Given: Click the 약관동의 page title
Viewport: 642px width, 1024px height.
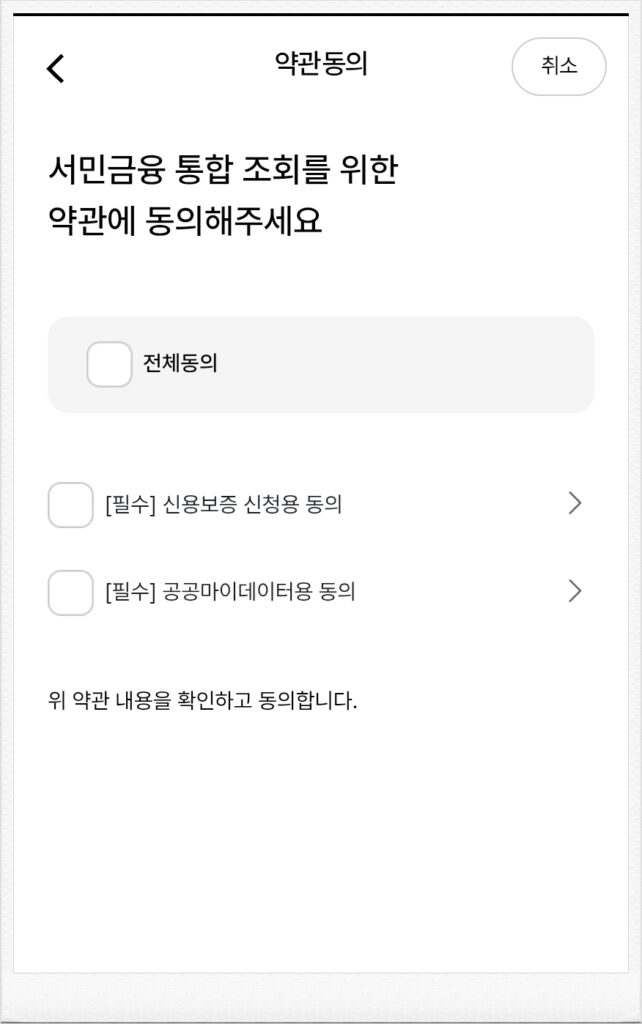Looking at the screenshot, I should (322, 66).
